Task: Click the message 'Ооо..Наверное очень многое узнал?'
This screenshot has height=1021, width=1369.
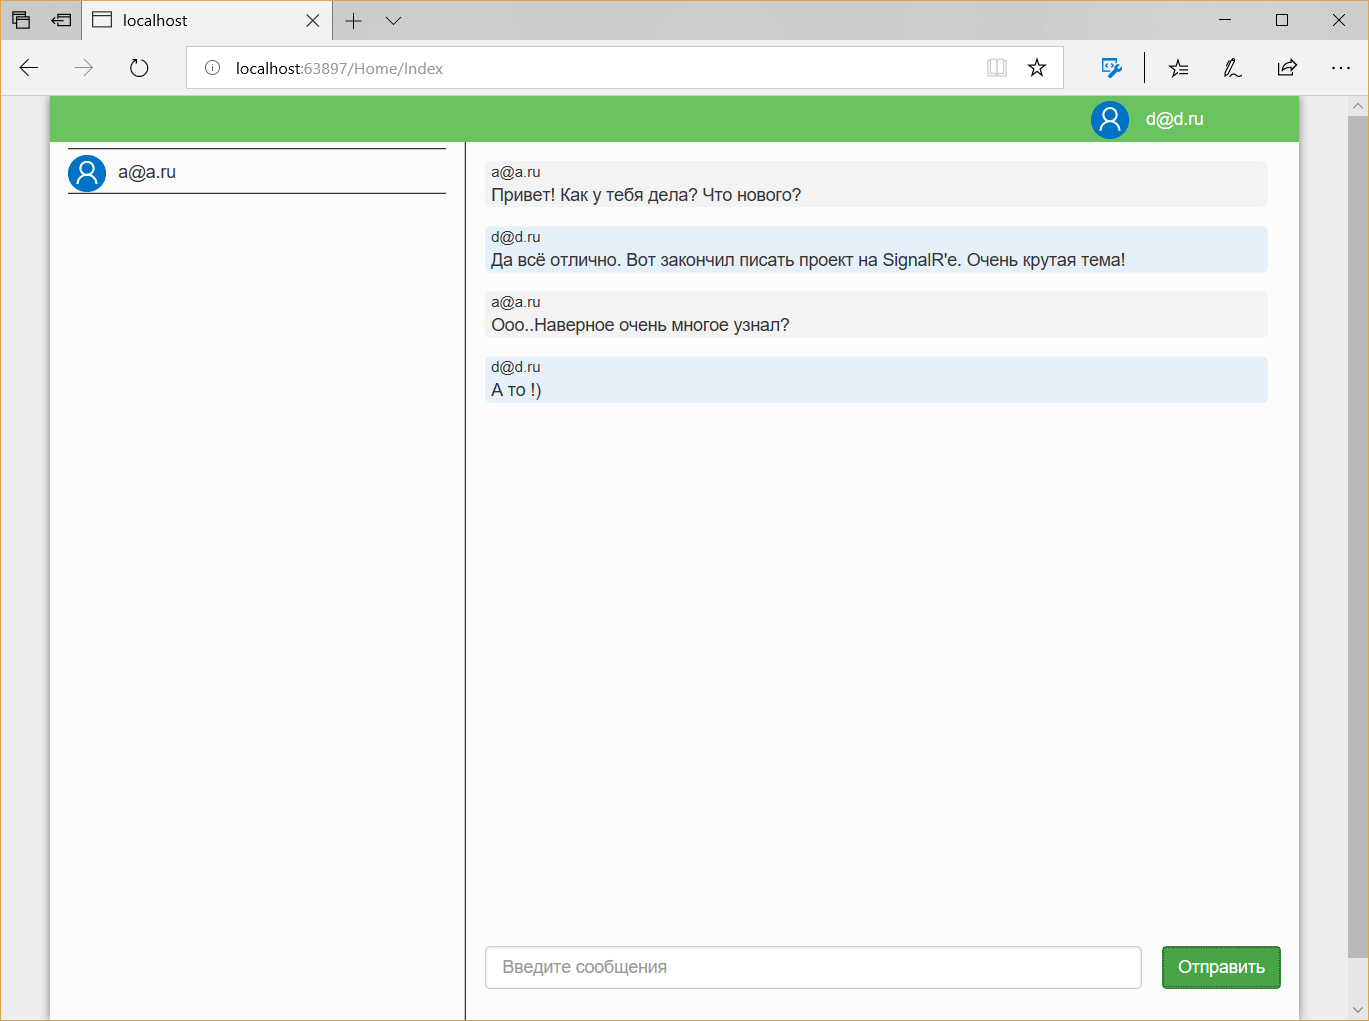Action: [x=876, y=314]
